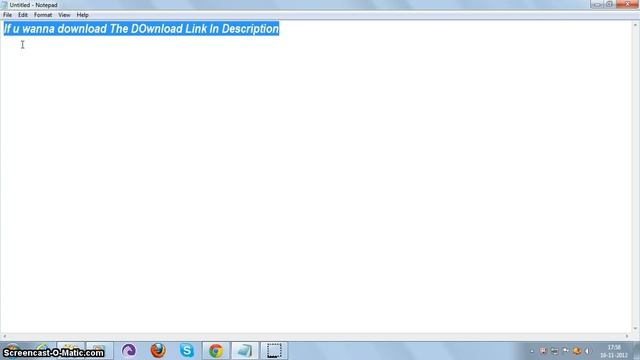
Task: Minimize the Notepad window
Action: (x=597, y=4)
